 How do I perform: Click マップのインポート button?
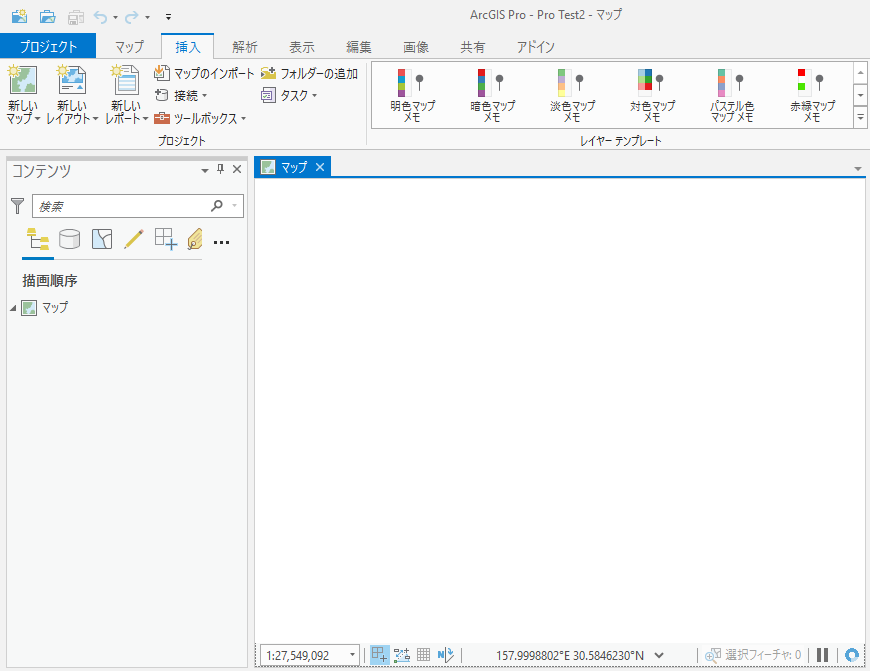coord(204,73)
